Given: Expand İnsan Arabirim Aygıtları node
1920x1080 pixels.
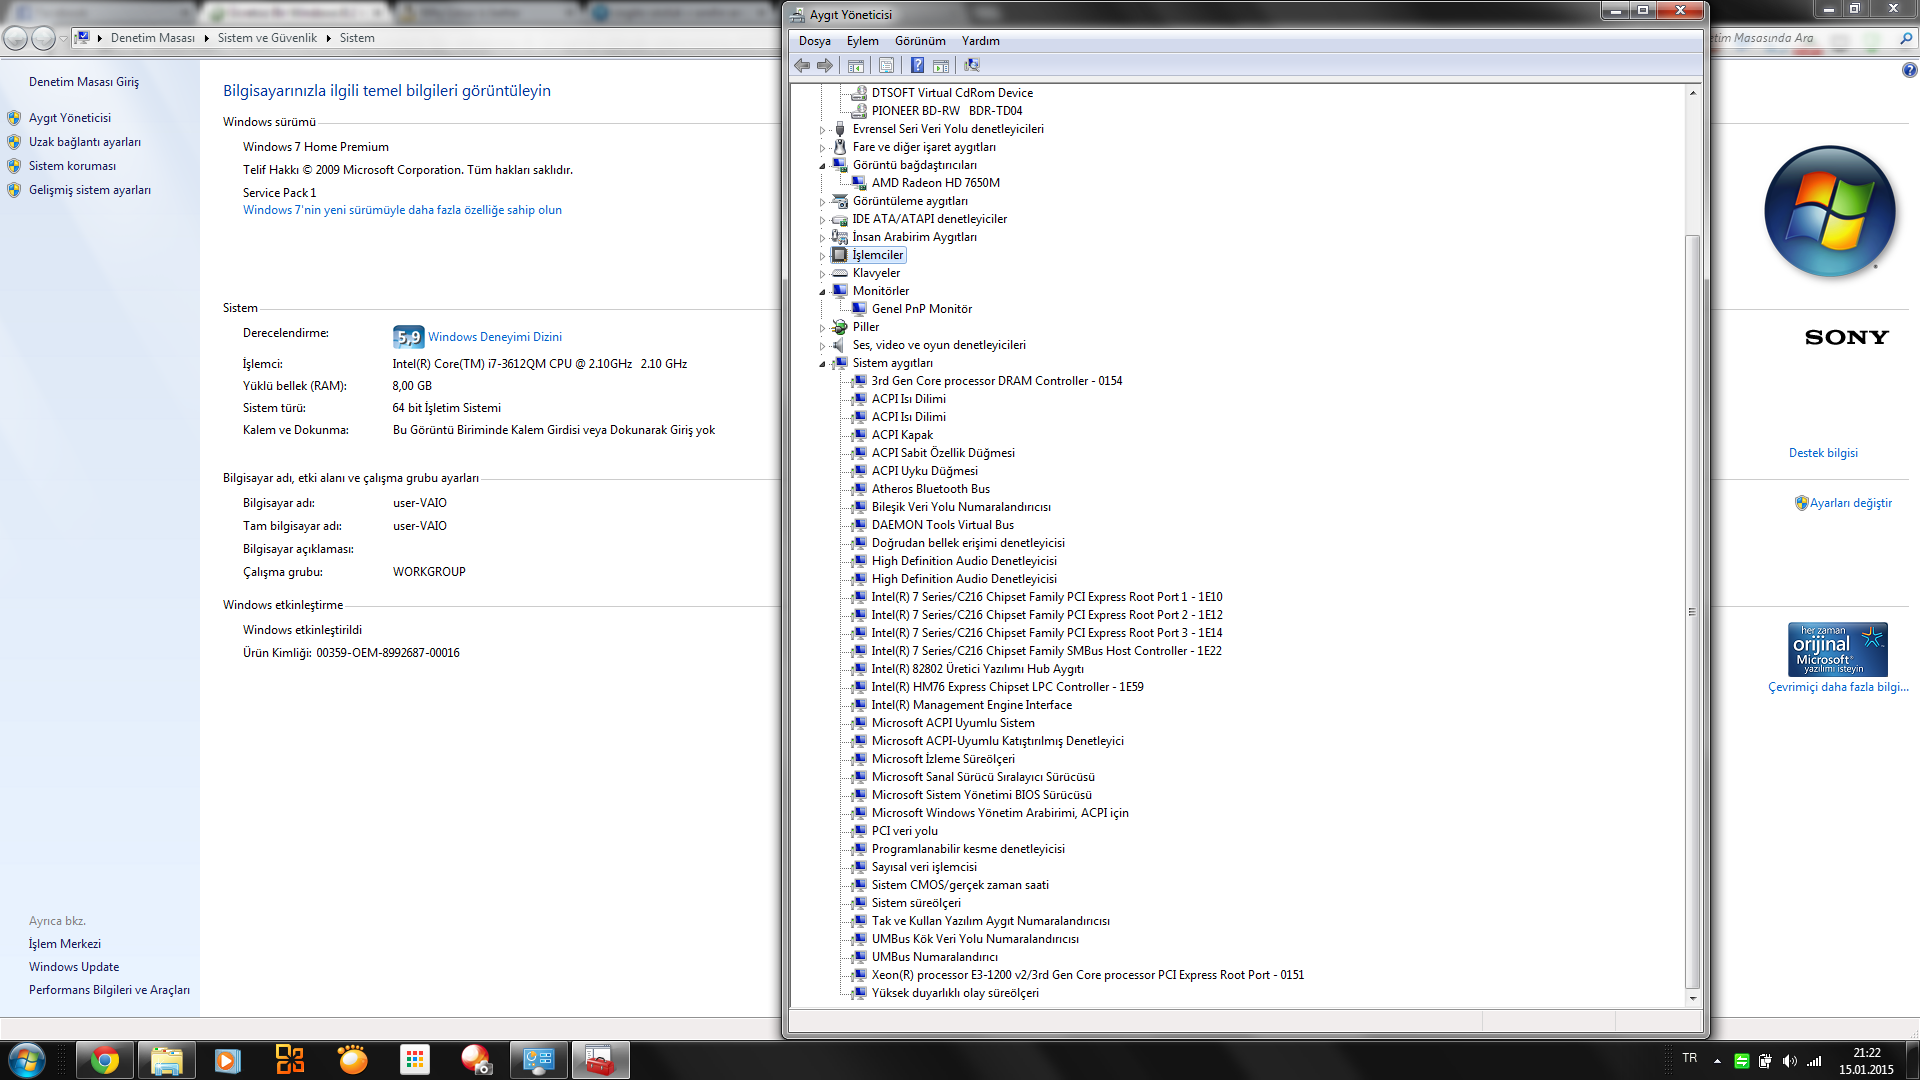Looking at the screenshot, I should click(x=823, y=238).
